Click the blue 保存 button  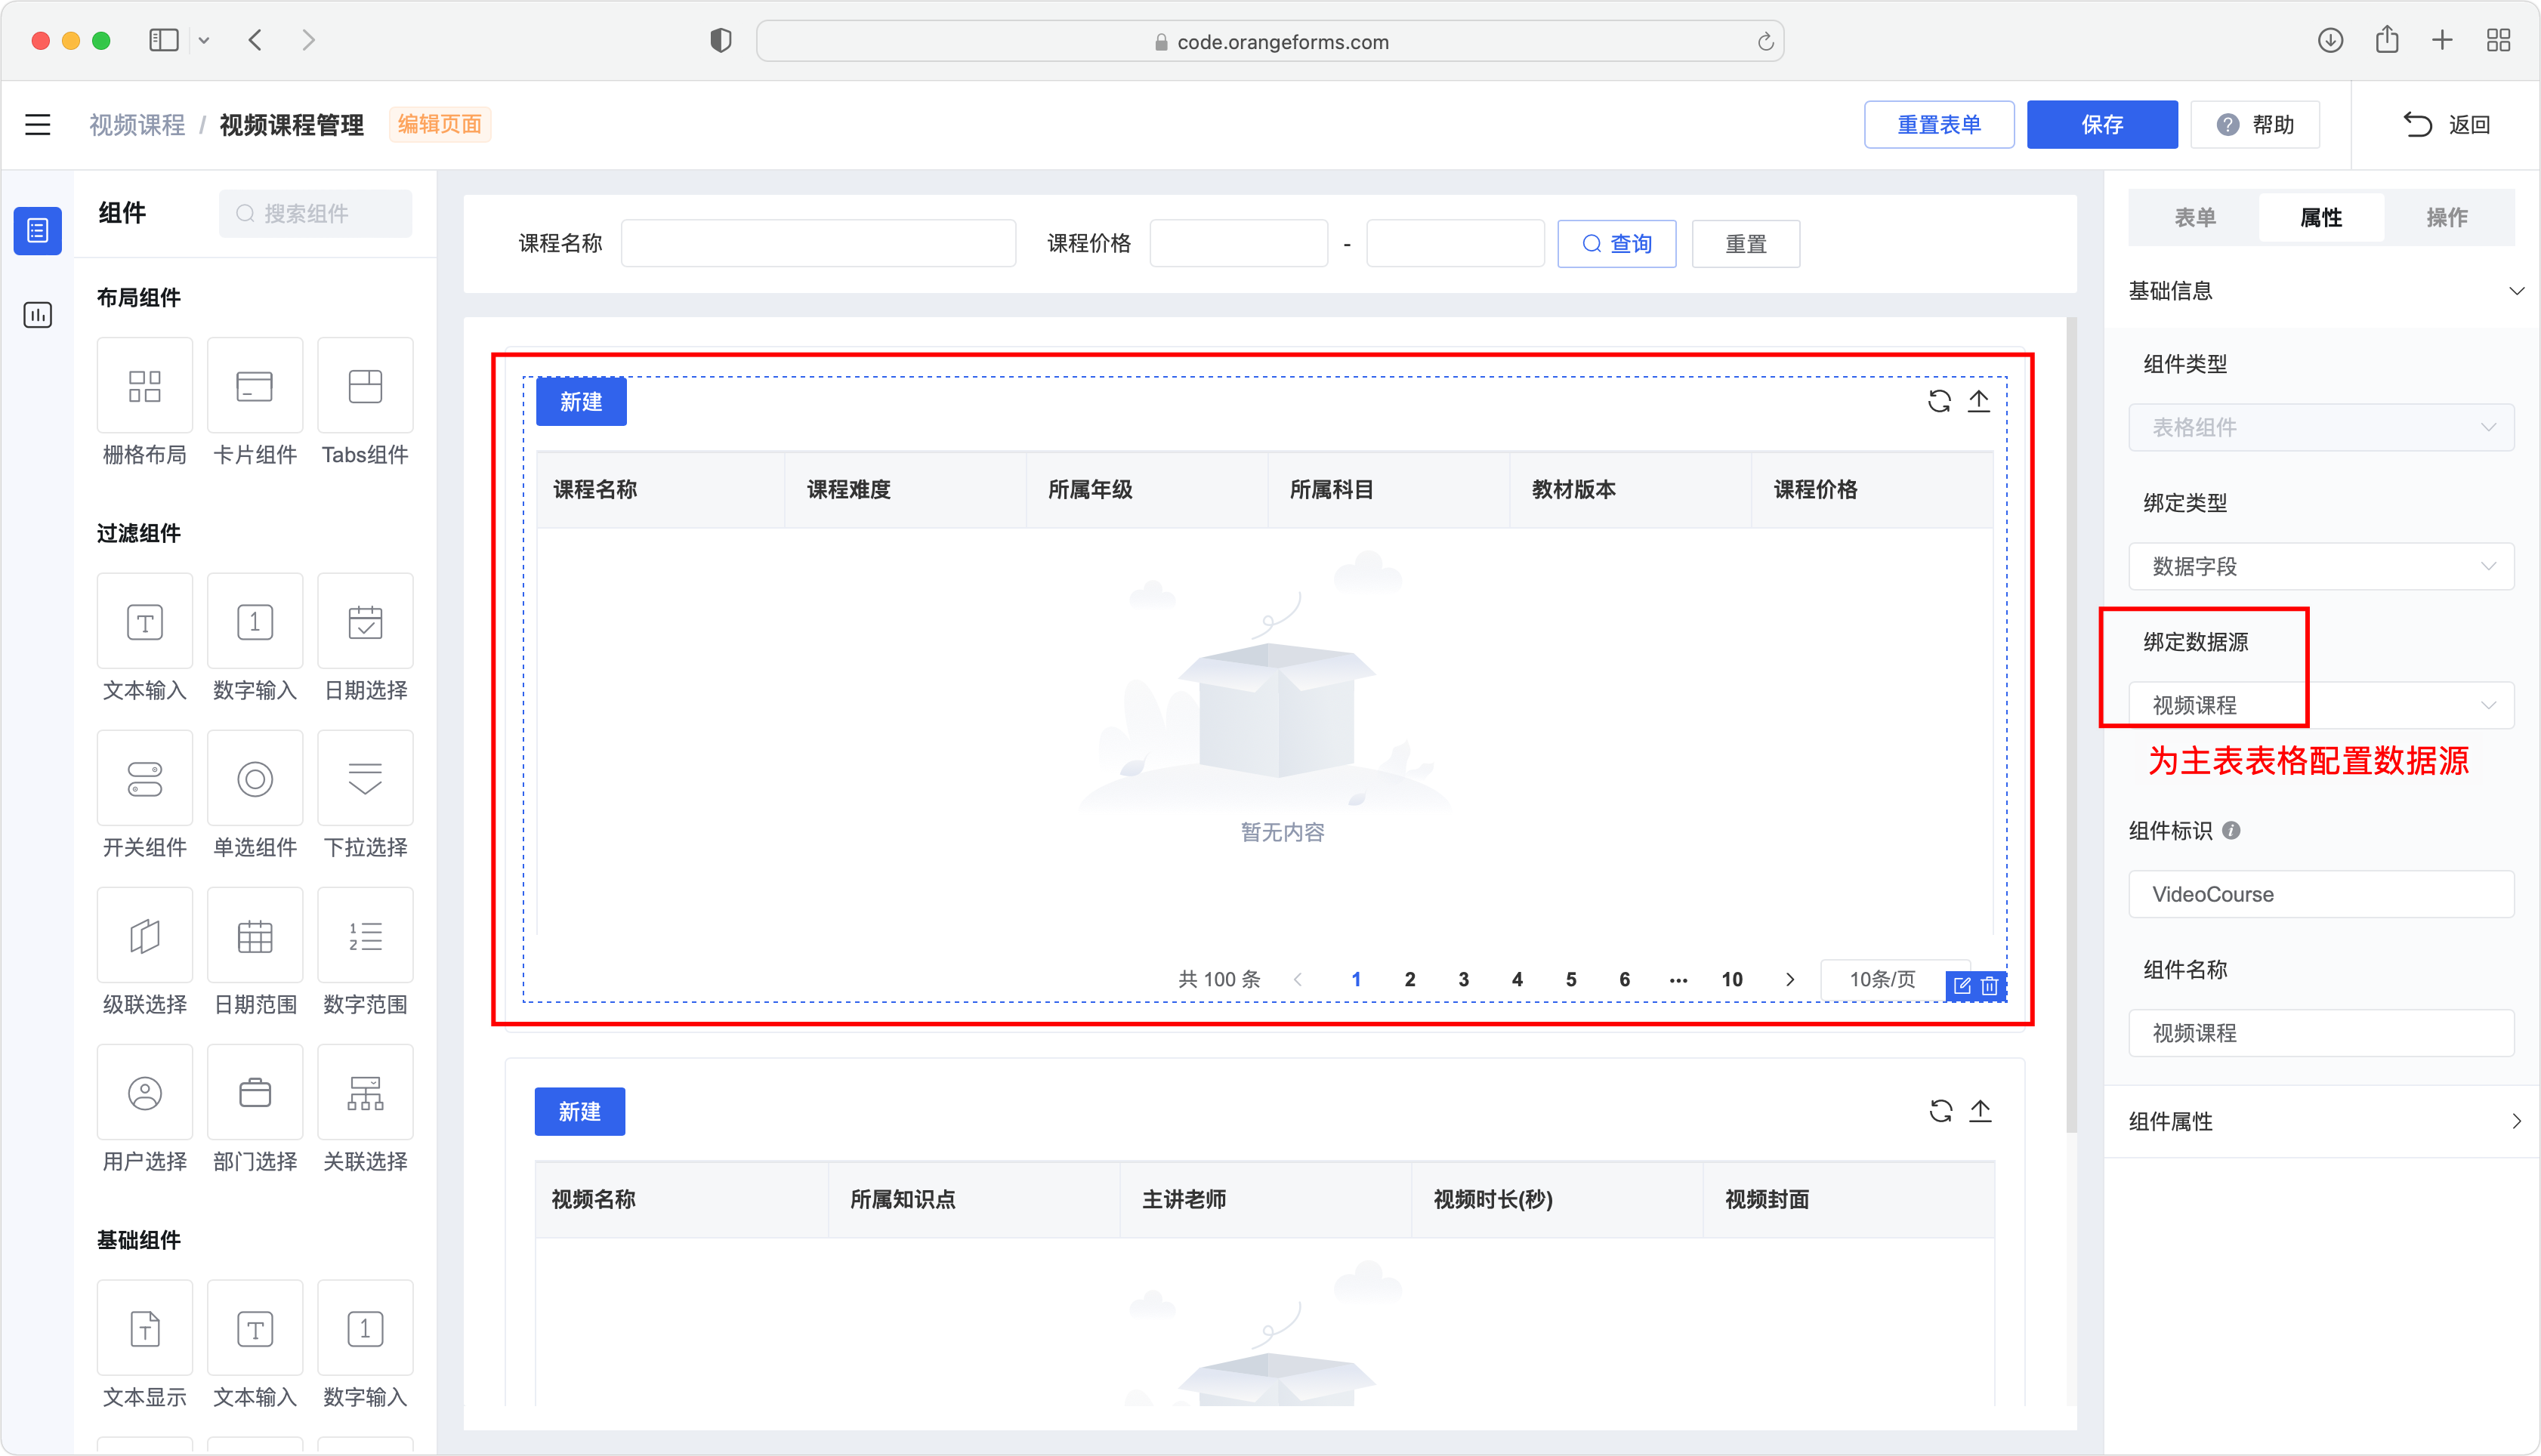point(2102,124)
